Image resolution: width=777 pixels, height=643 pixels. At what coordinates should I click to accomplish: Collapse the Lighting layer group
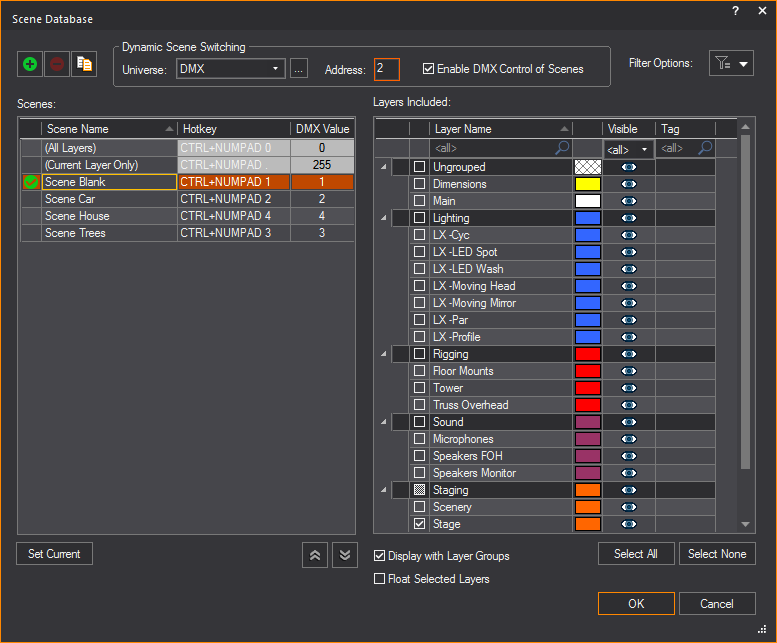385,218
